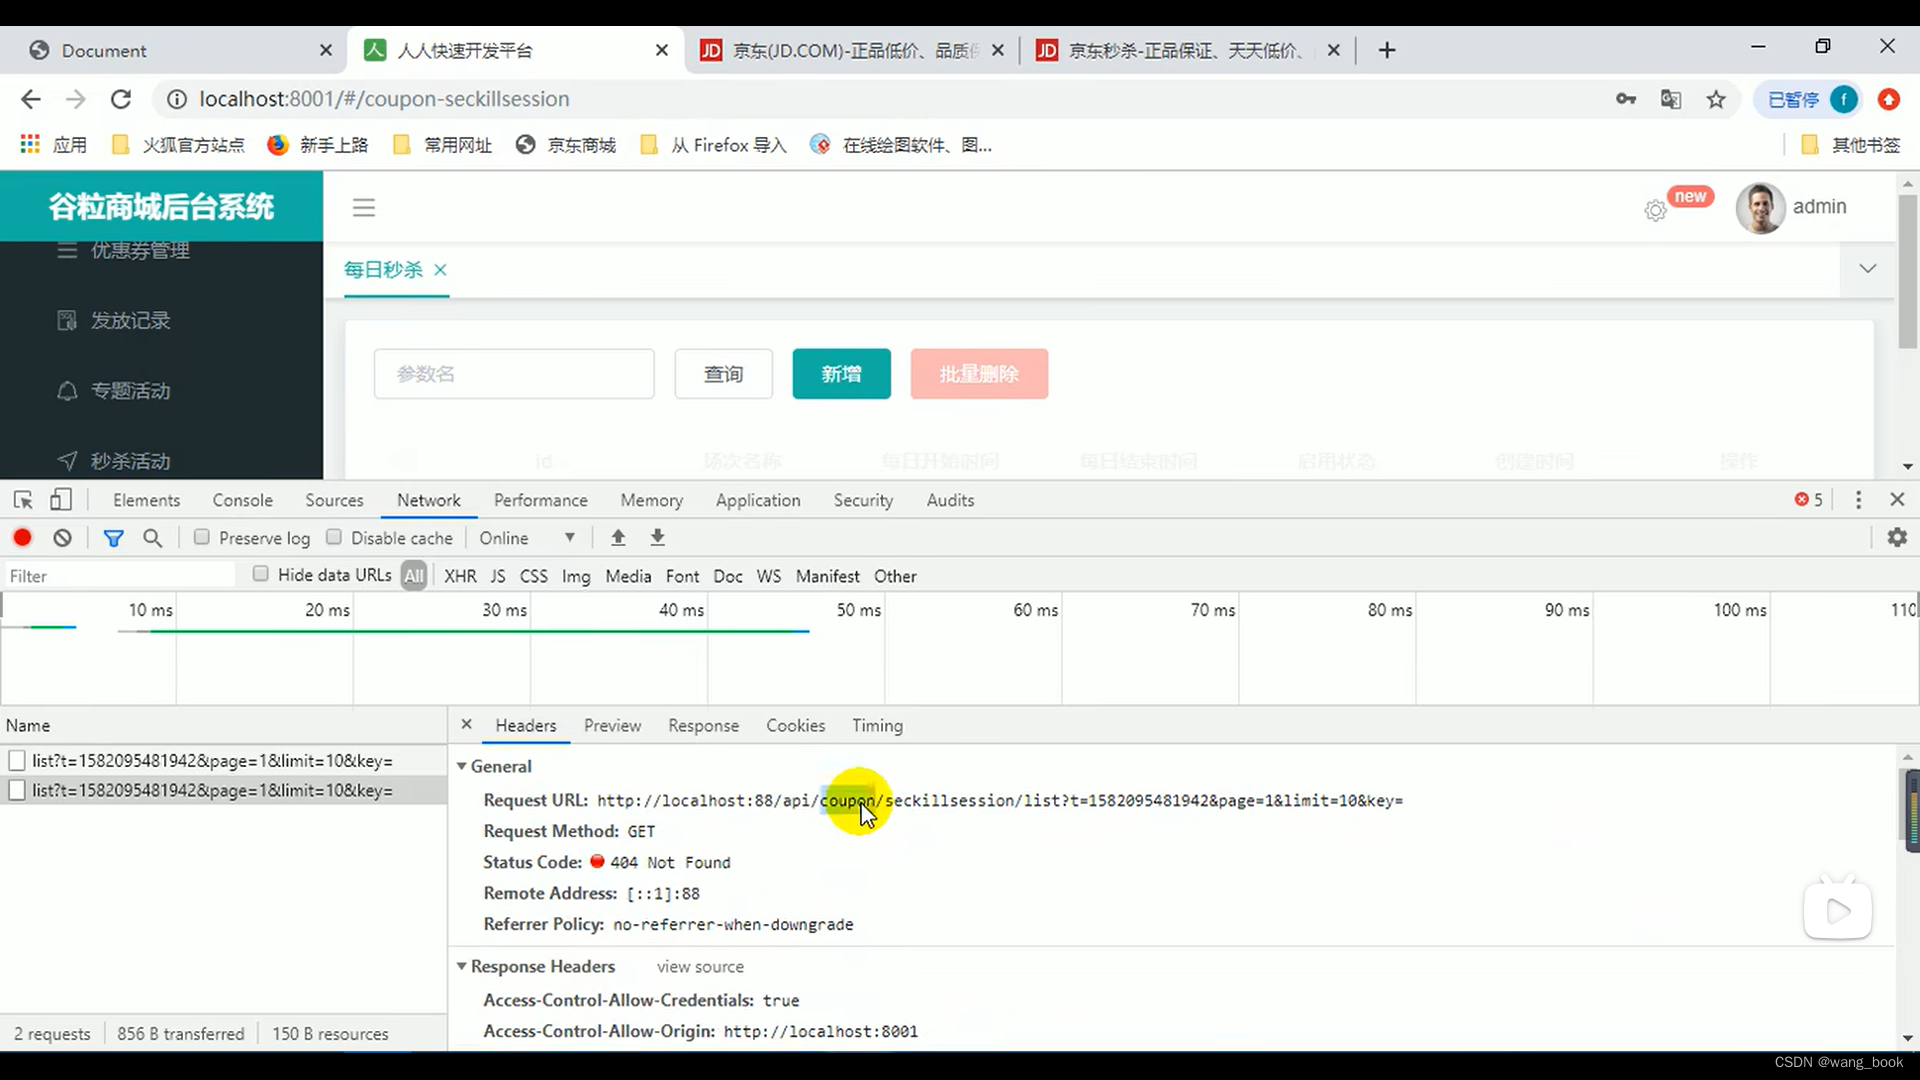Open the Response tab of request

coord(703,725)
